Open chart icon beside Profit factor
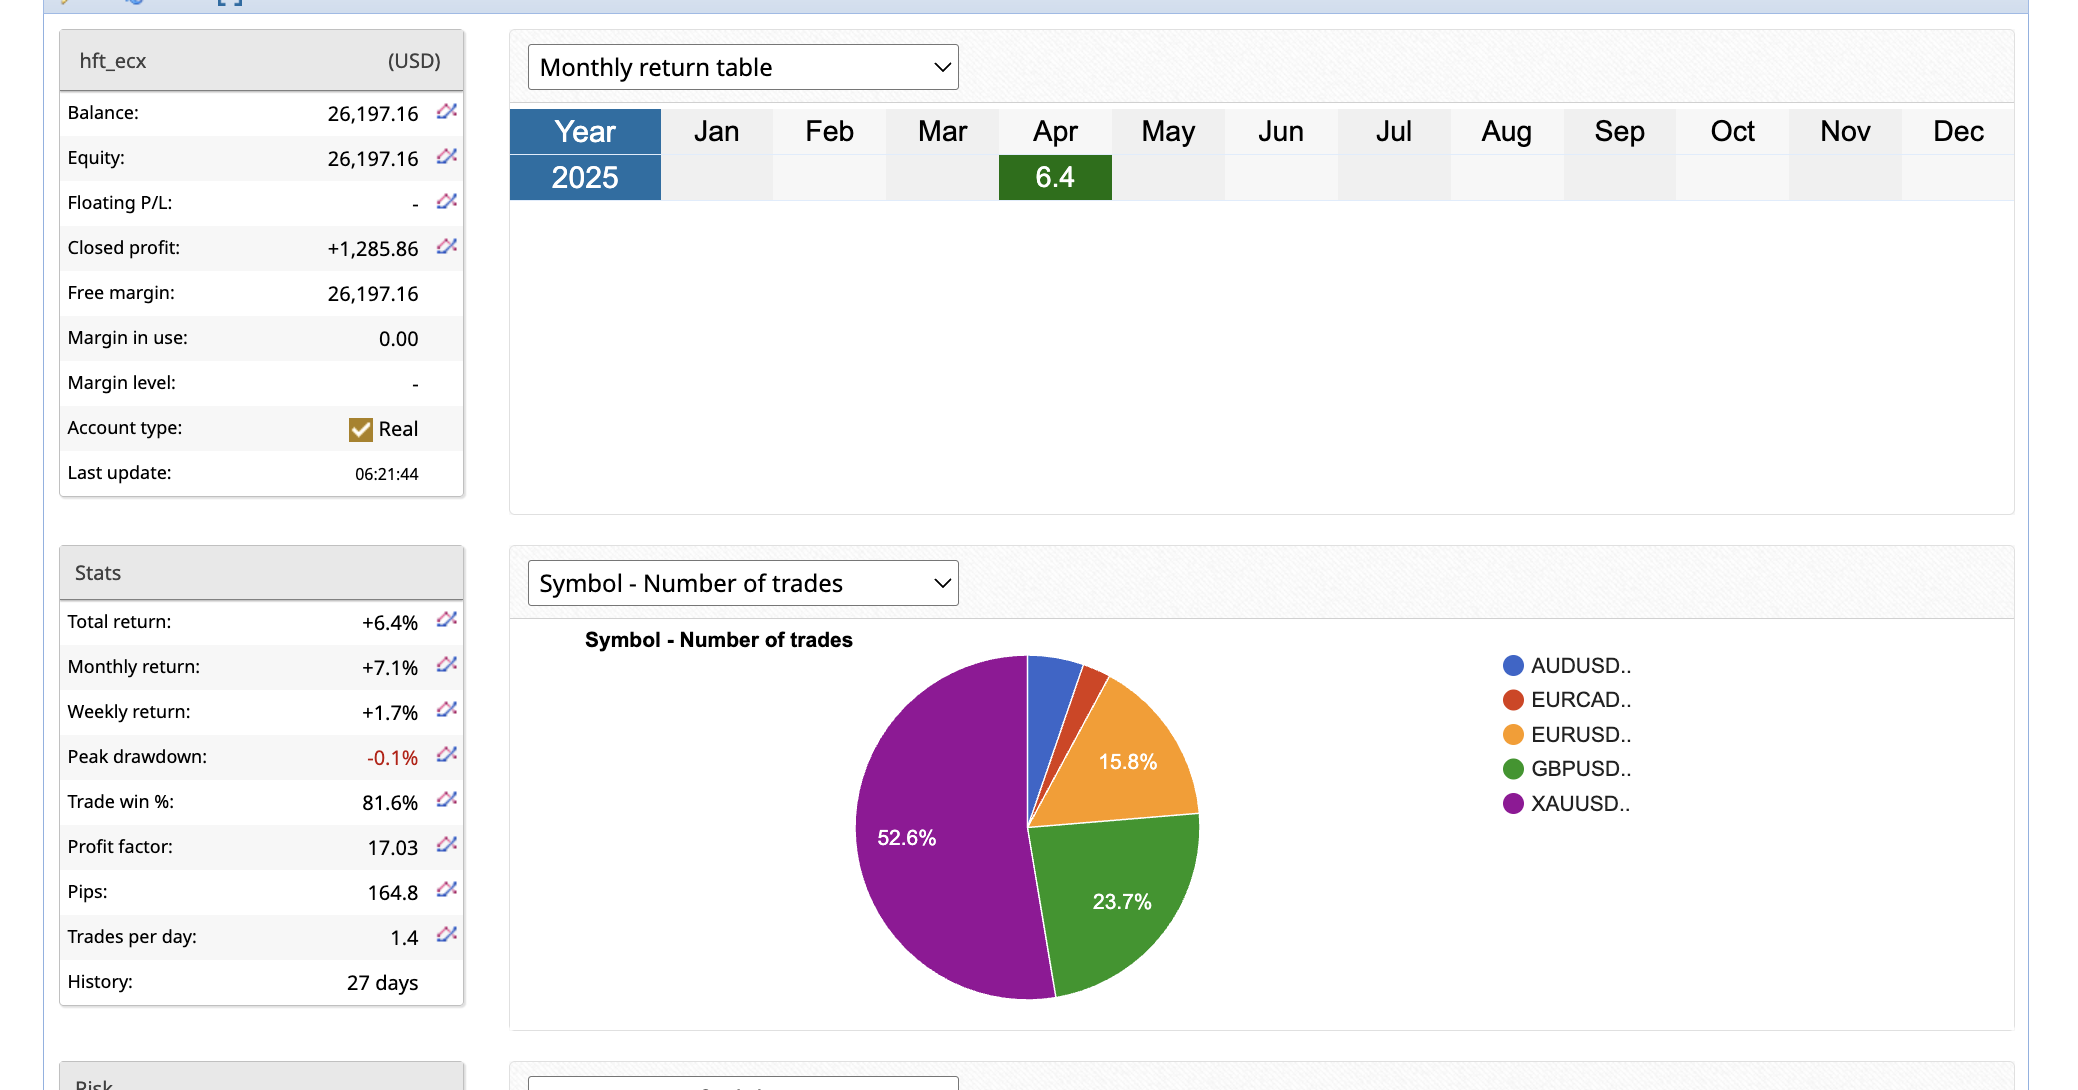This screenshot has height=1090, width=2078. tap(446, 845)
